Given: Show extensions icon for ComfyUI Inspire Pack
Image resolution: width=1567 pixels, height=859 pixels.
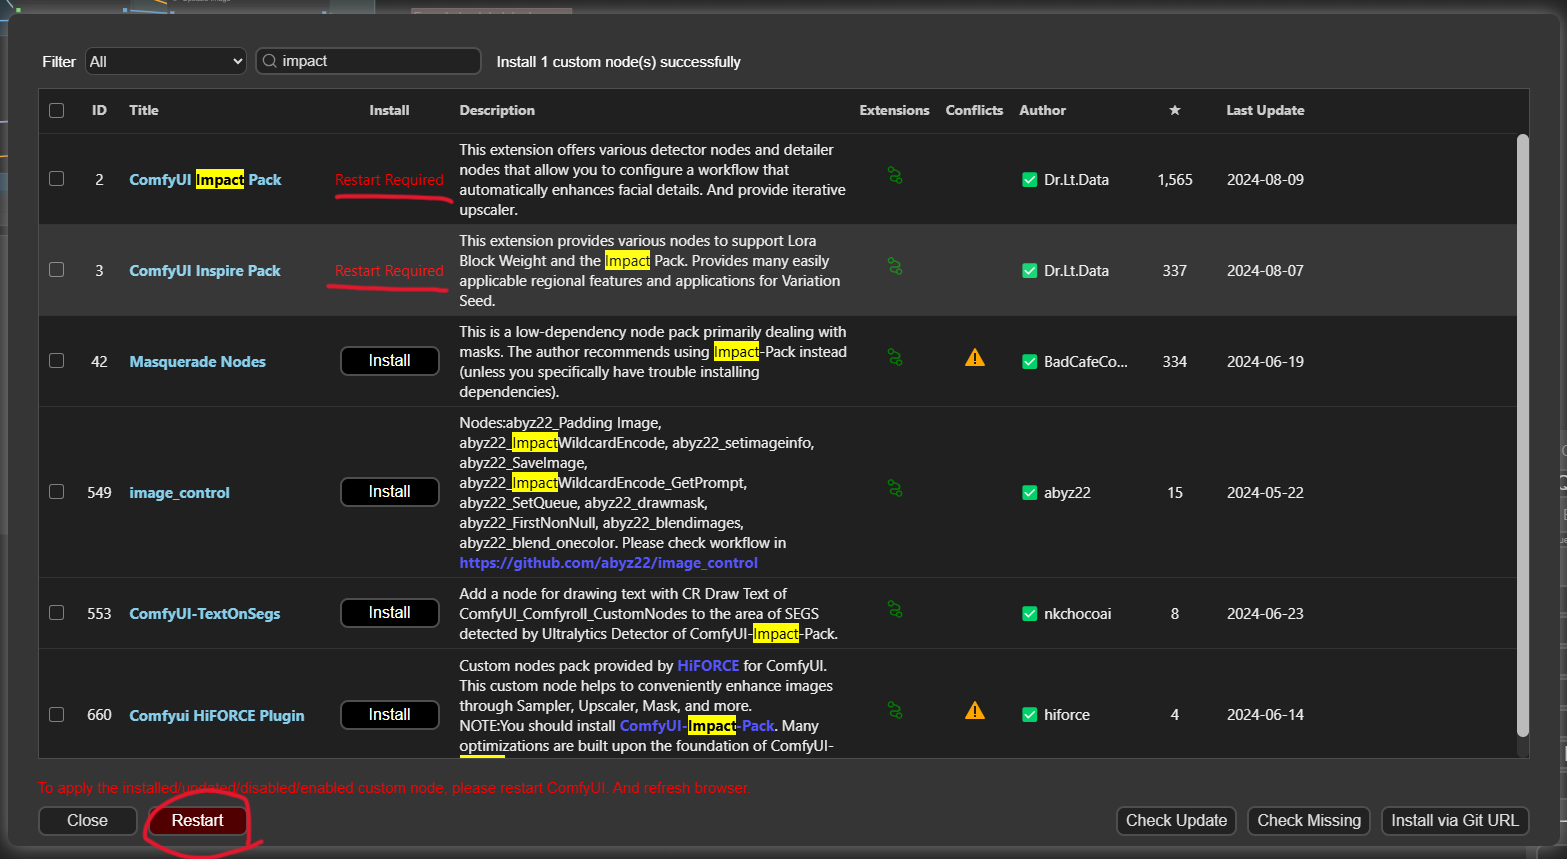Looking at the screenshot, I should 895,267.
